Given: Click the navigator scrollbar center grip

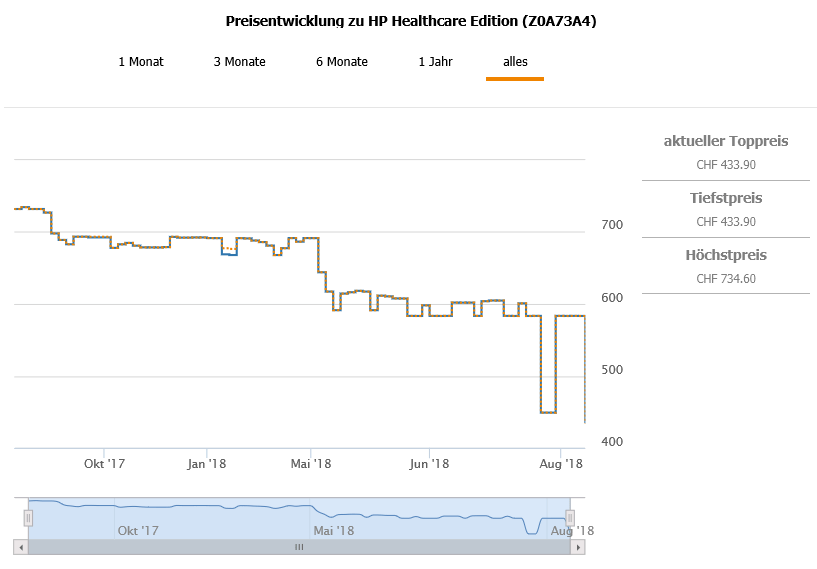Looking at the screenshot, I should tap(298, 547).
